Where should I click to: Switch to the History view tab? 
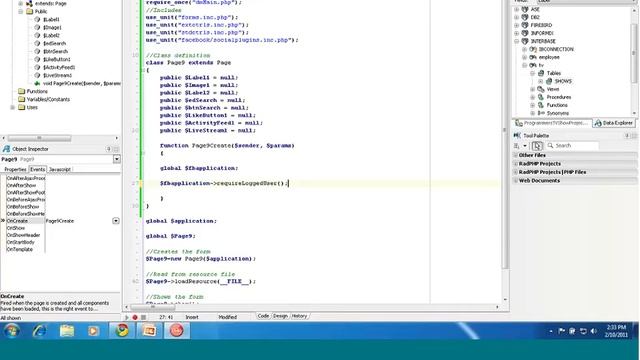pos(299,316)
